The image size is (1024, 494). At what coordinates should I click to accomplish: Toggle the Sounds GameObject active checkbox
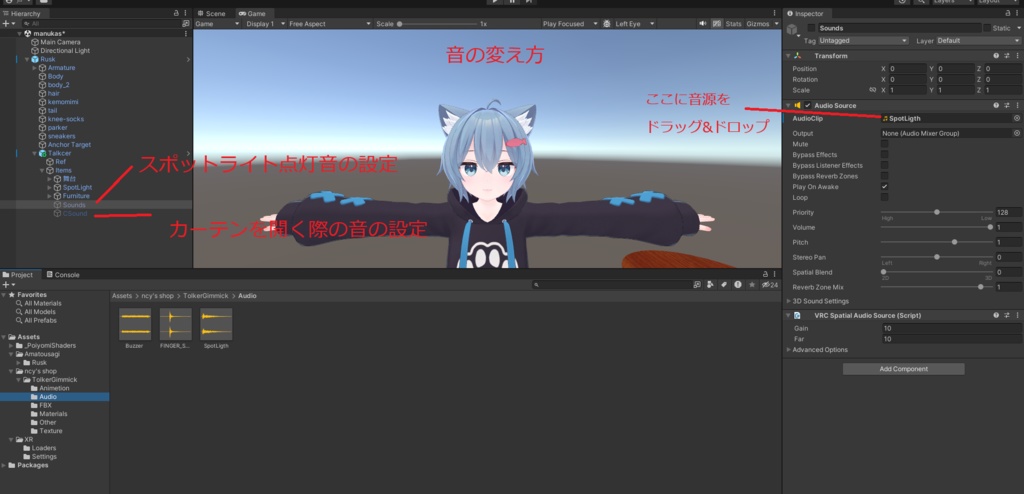point(811,28)
